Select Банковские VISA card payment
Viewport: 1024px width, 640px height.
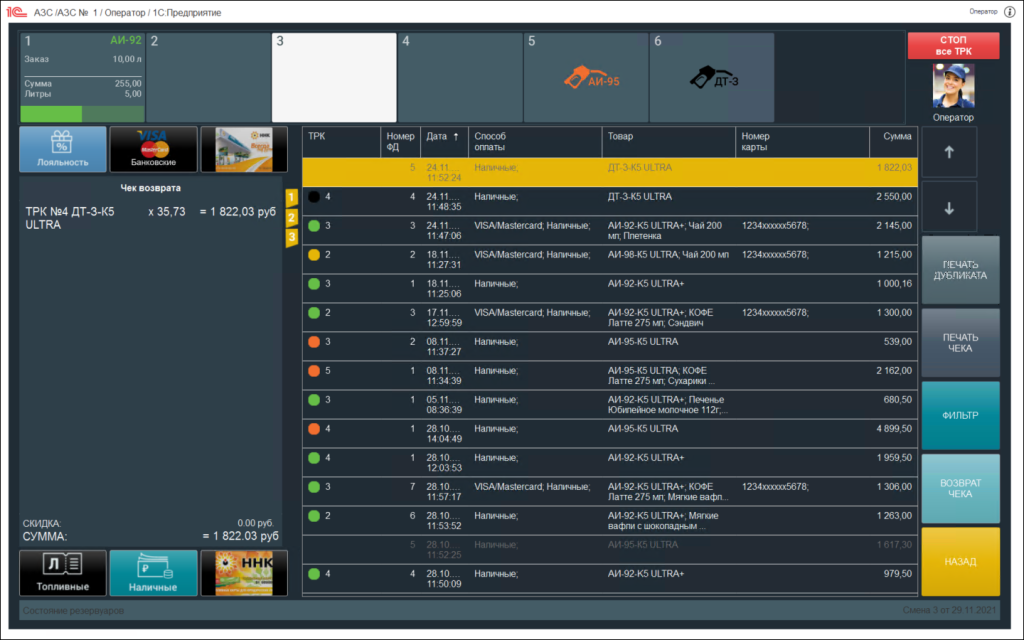coord(153,149)
